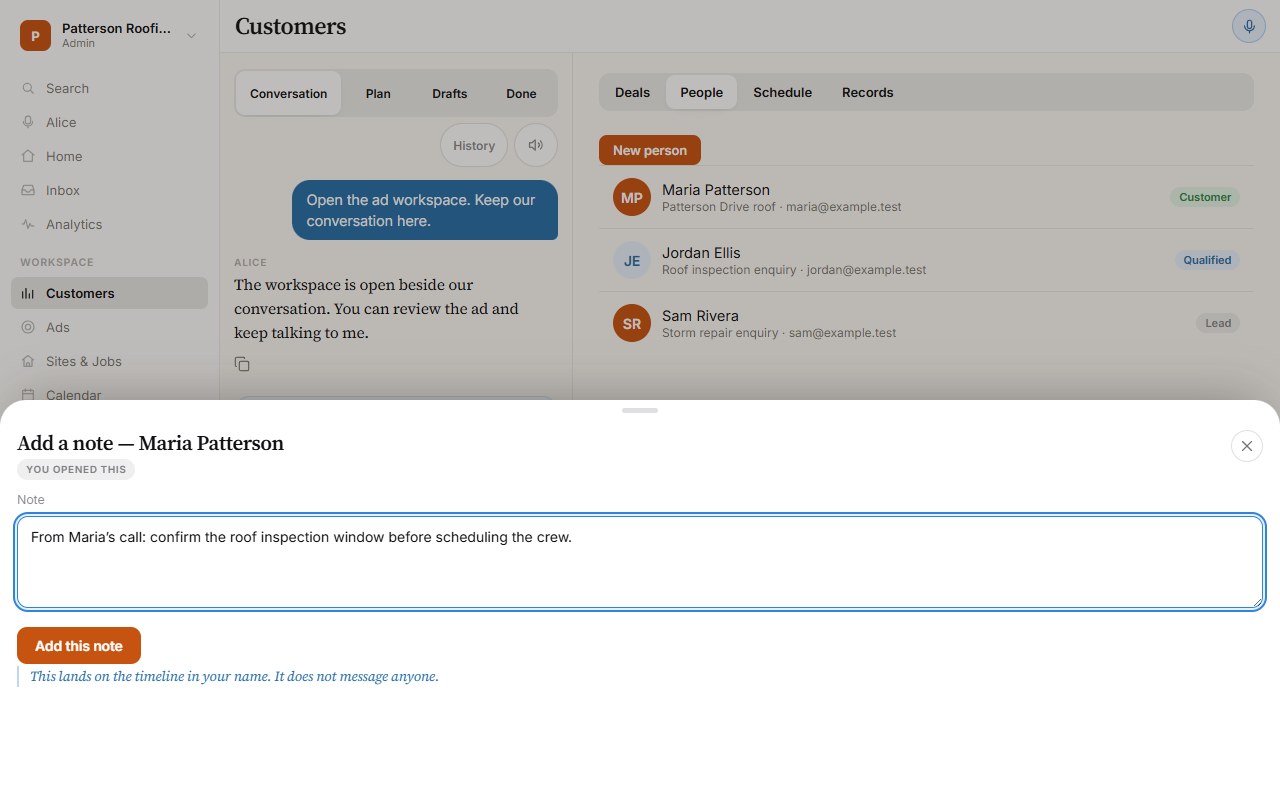
Task: Switch to the Done tab
Action: [521, 93]
